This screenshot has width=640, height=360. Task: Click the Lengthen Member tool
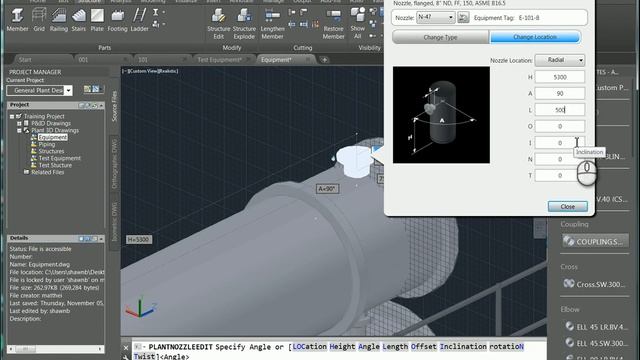pos(272,24)
